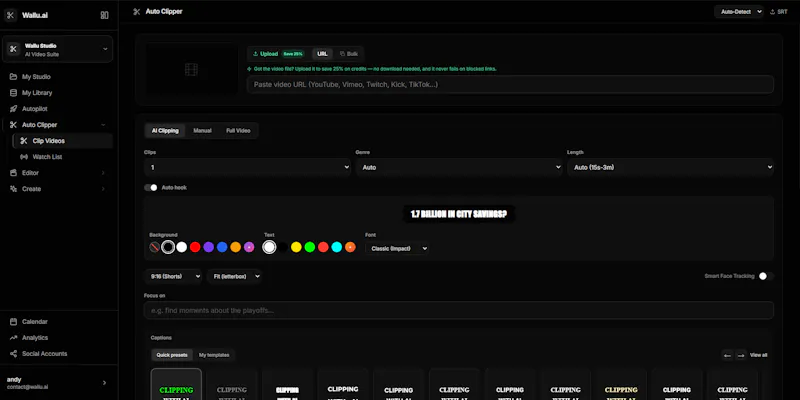Collapse the Auto Clipper sidebar section
Screen dimensions: 800x400
click(103, 125)
